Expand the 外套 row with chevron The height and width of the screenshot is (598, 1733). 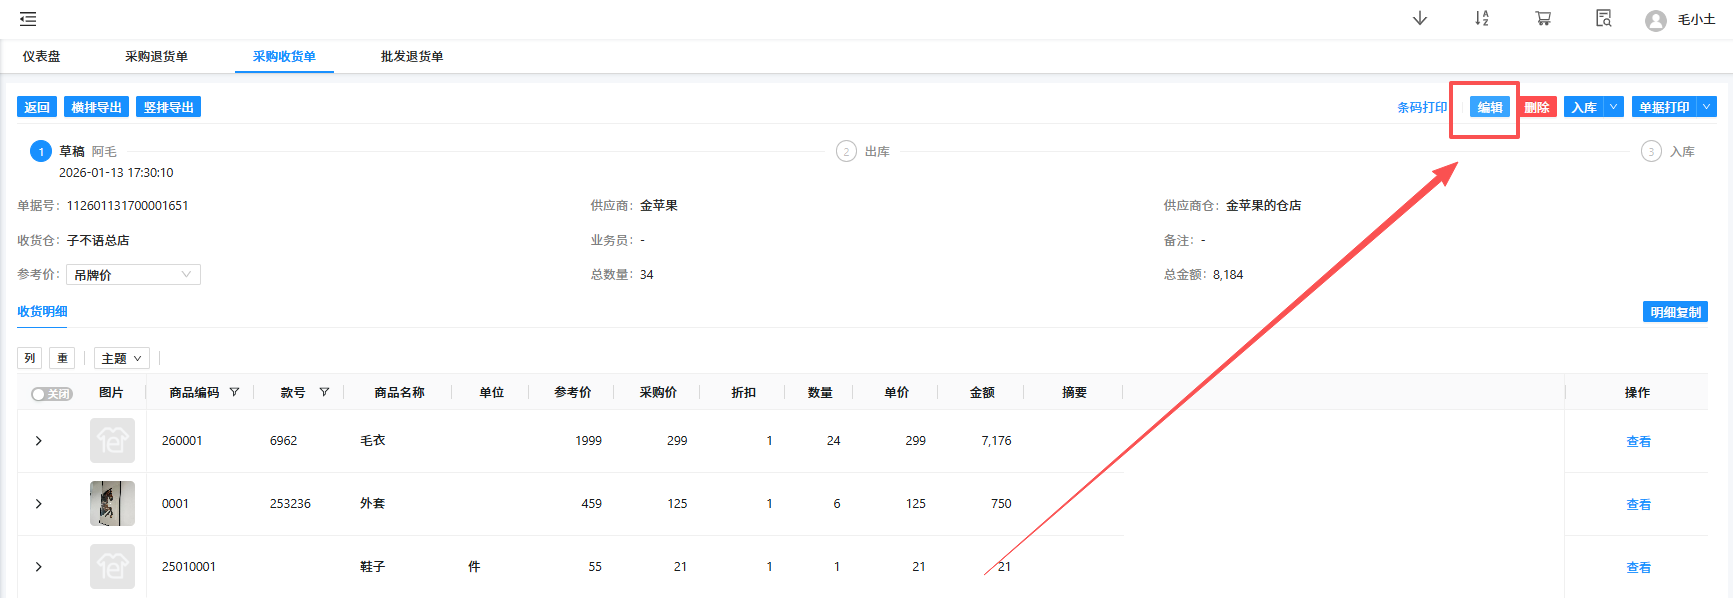point(39,504)
